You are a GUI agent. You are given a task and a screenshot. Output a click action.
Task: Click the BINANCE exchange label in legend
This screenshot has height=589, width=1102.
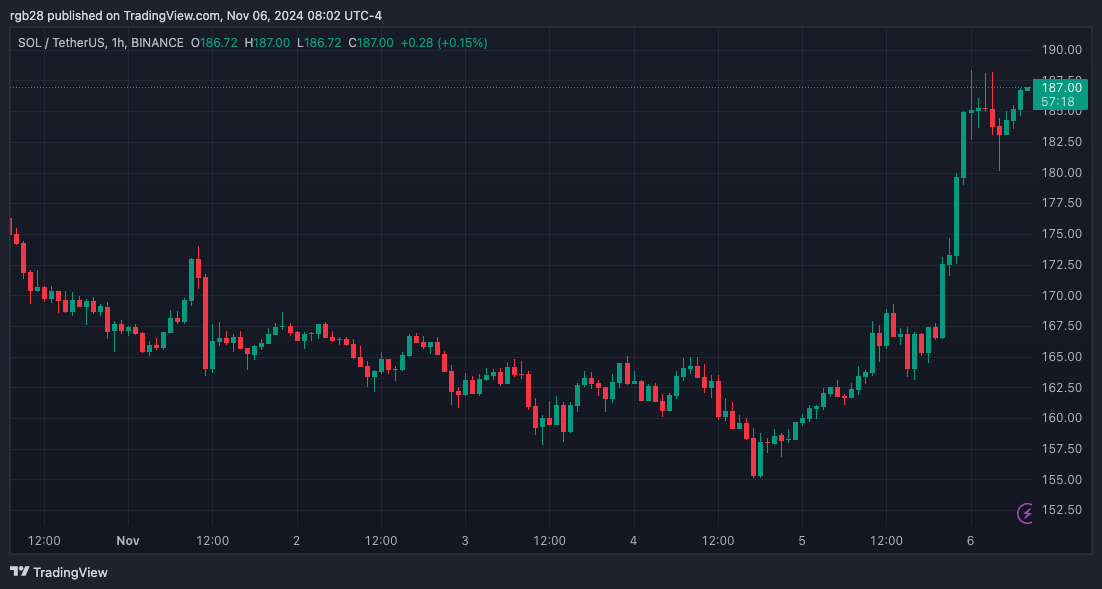157,43
